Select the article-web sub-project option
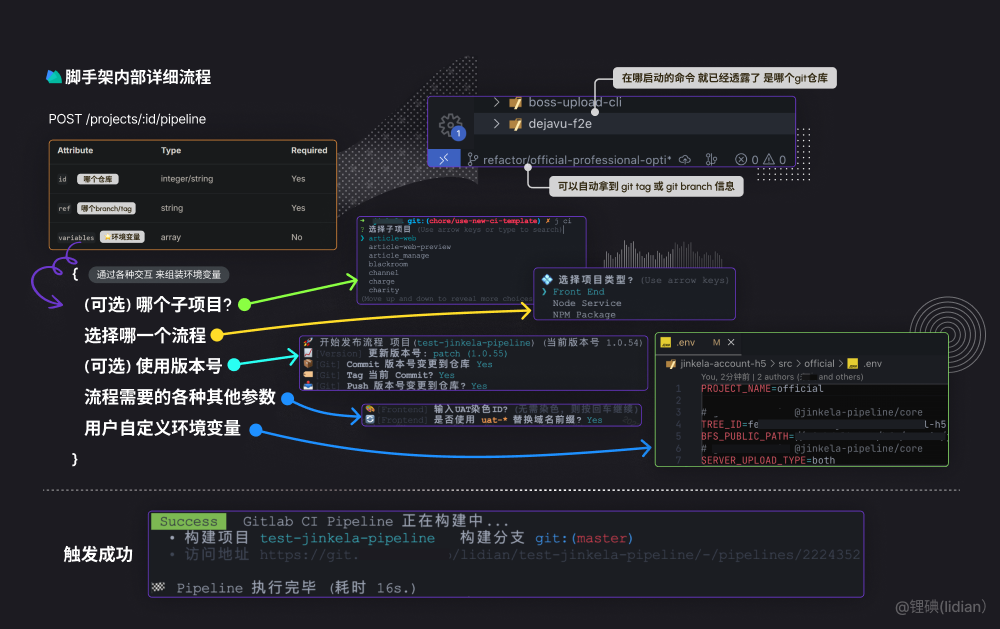The image size is (1000, 629). click(390, 239)
